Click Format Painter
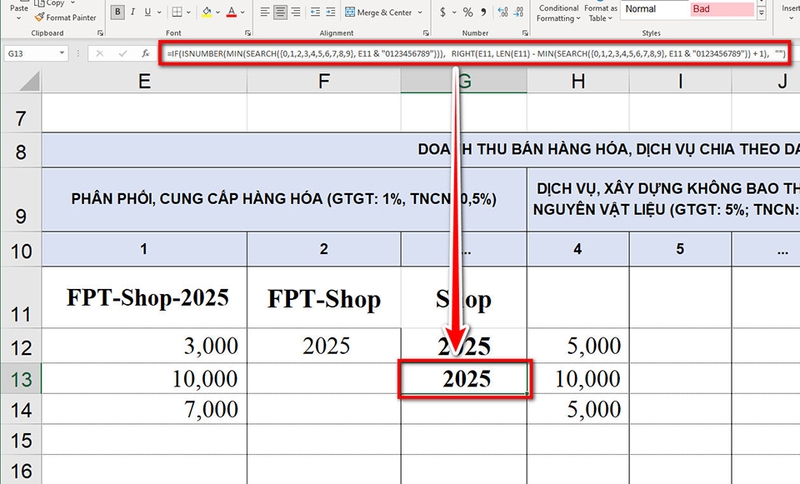This screenshot has height=484, width=800. pos(65,17)
